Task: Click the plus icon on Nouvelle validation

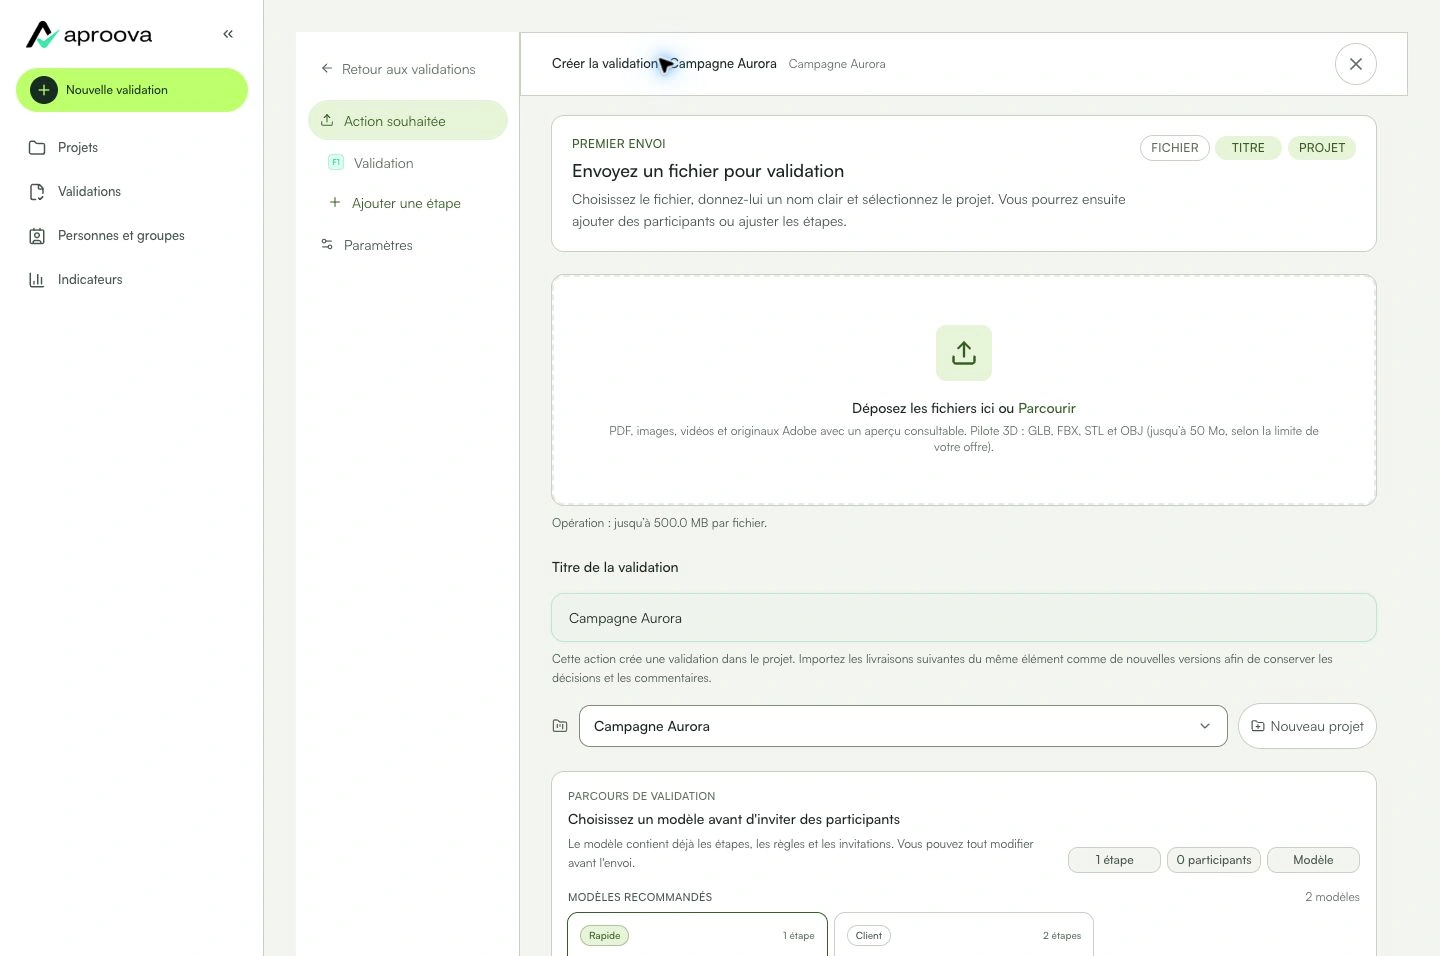Action: click(x=44, y=90)
